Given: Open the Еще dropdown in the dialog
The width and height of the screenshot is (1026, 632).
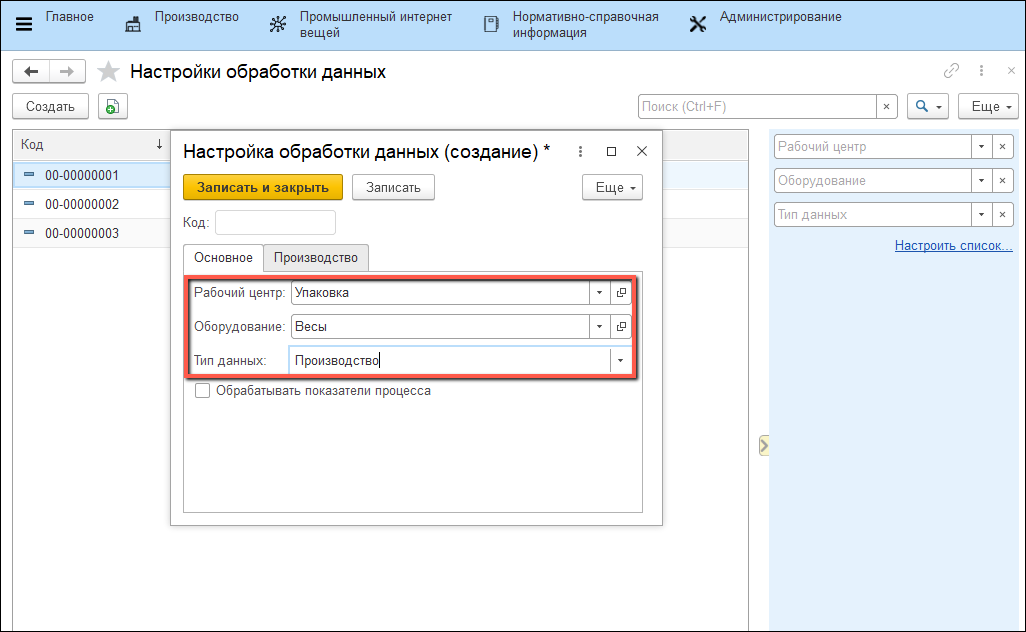Looking at the screenshot, I should pos(612,187).
